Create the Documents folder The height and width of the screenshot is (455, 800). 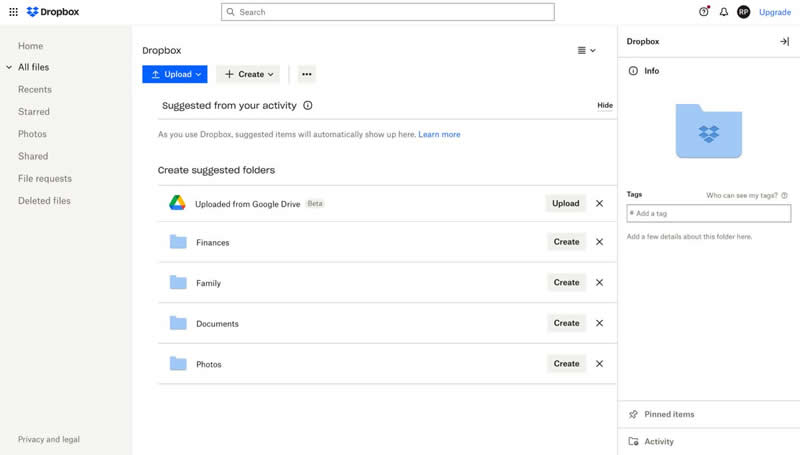(x=566, y=323)
